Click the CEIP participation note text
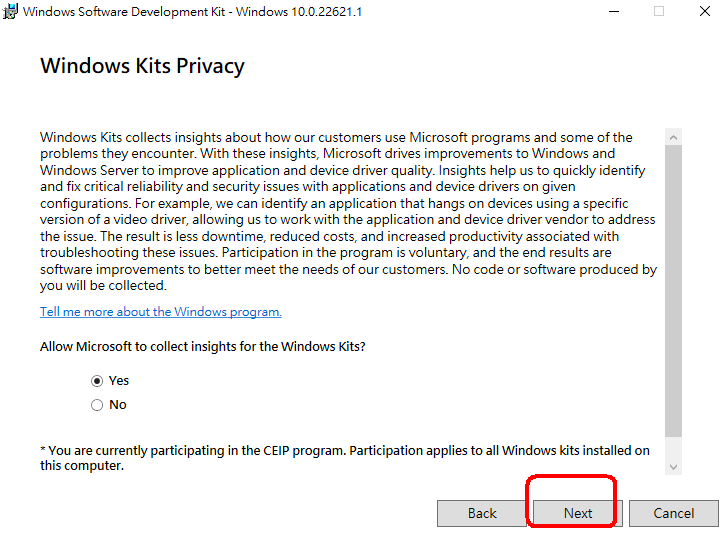Image resolution: width=724 pixels, height=538 pixels. point(345,458)
